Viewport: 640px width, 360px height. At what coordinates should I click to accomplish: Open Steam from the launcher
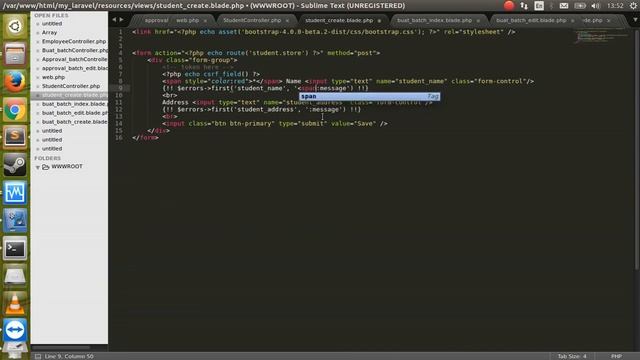[x=15, y=164]
